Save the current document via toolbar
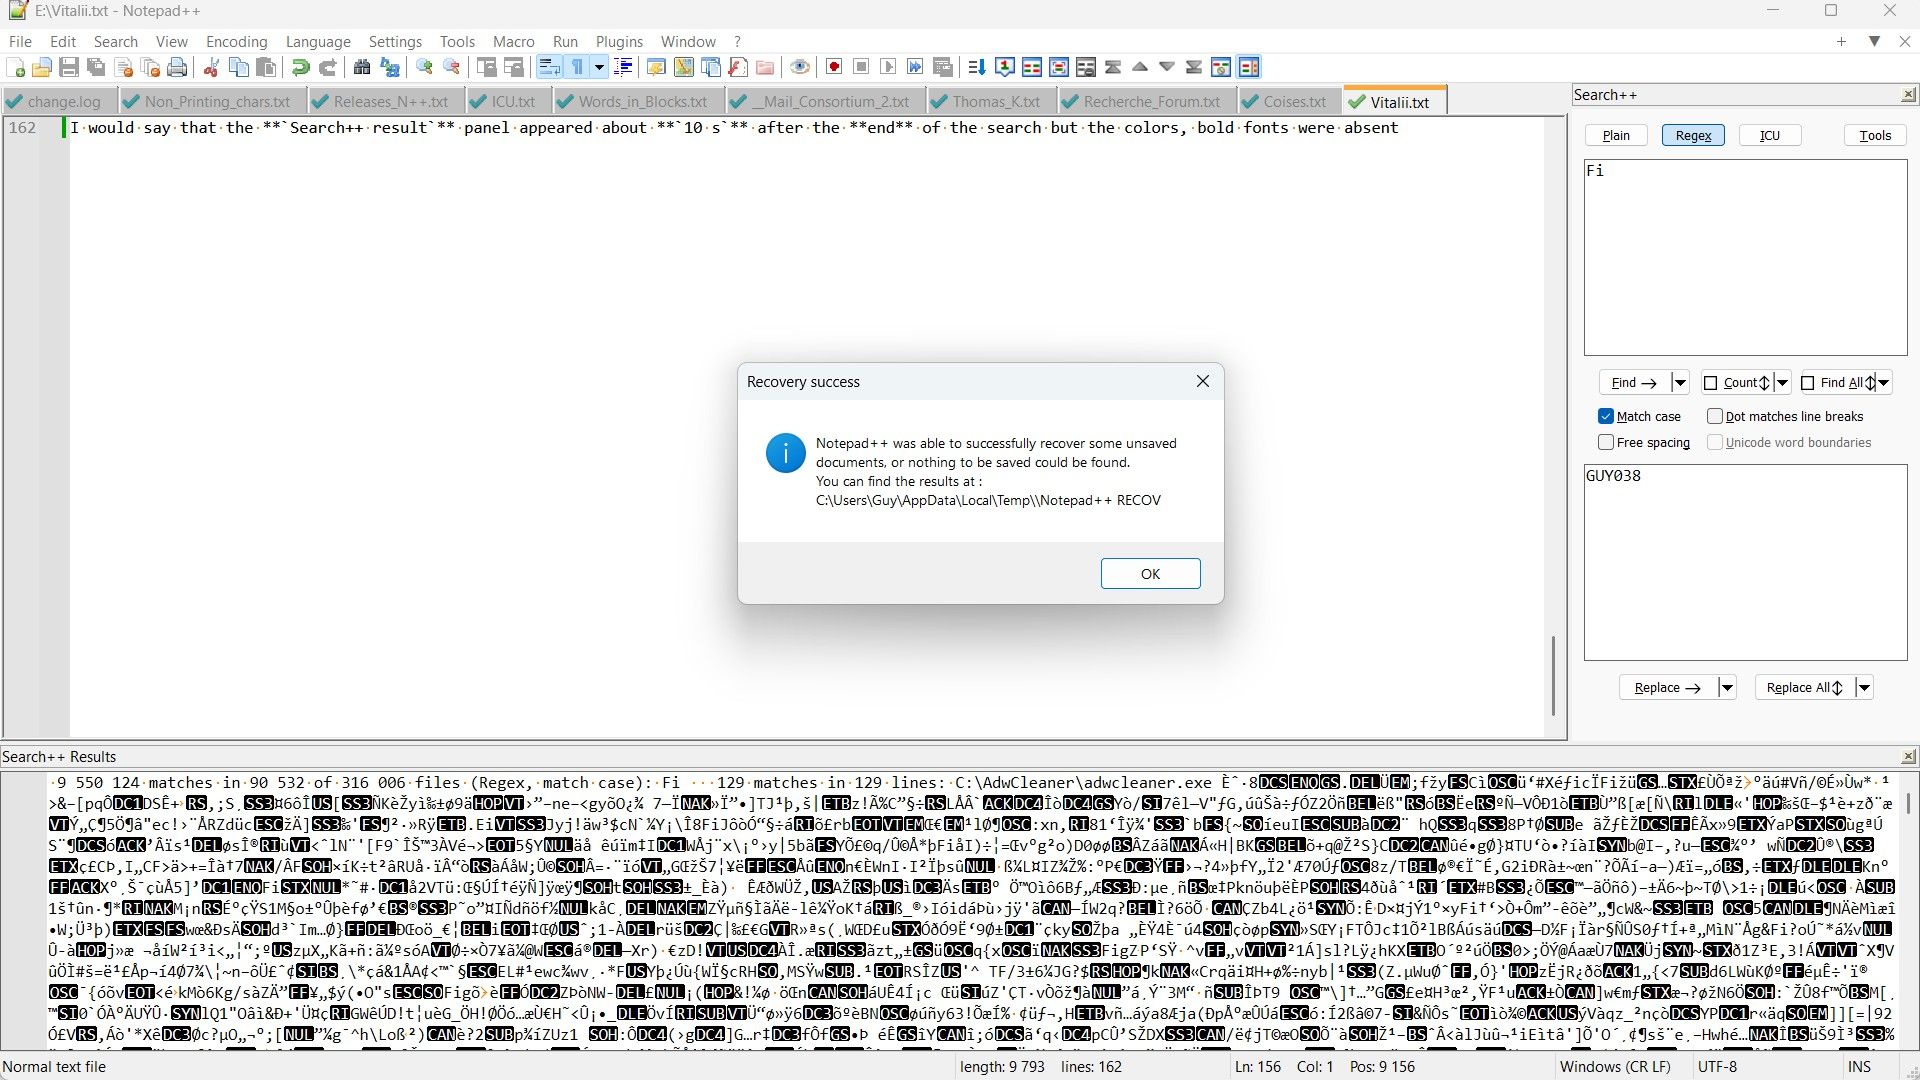This screenshot has width=1920, height=1080. [69, 67]
